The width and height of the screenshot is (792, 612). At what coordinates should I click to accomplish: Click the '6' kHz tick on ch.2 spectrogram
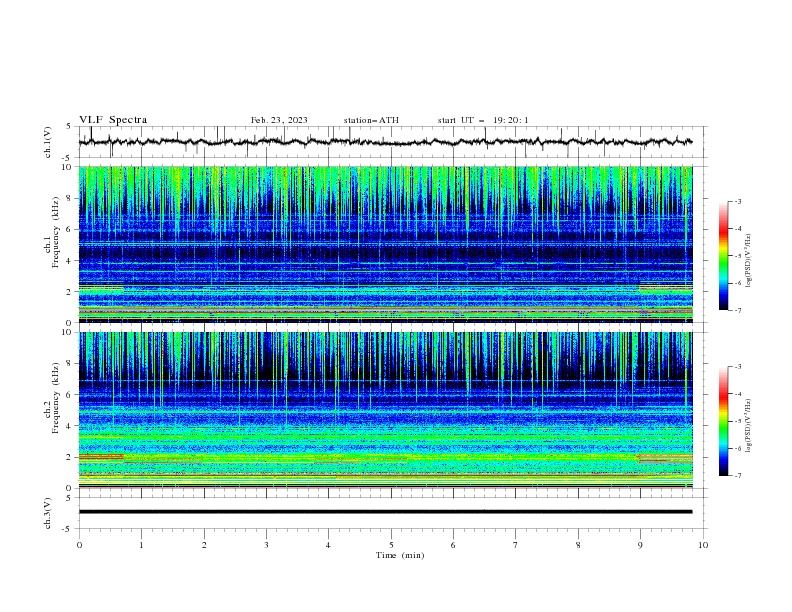[x=70, y=395]
